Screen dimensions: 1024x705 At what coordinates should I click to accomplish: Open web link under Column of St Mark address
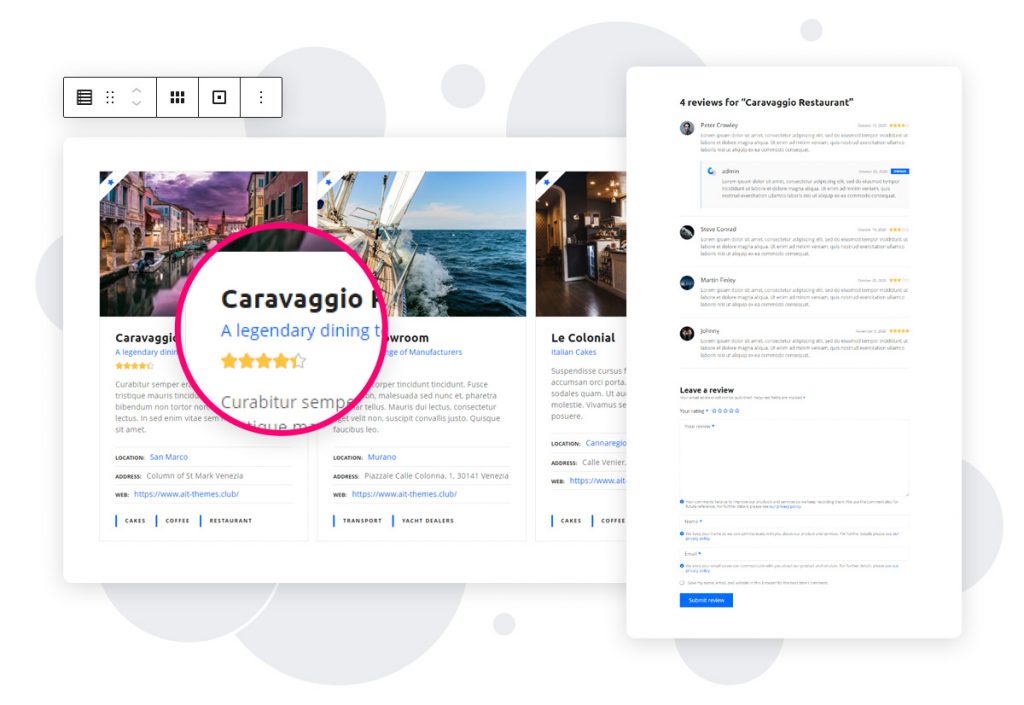click(186, 494)
